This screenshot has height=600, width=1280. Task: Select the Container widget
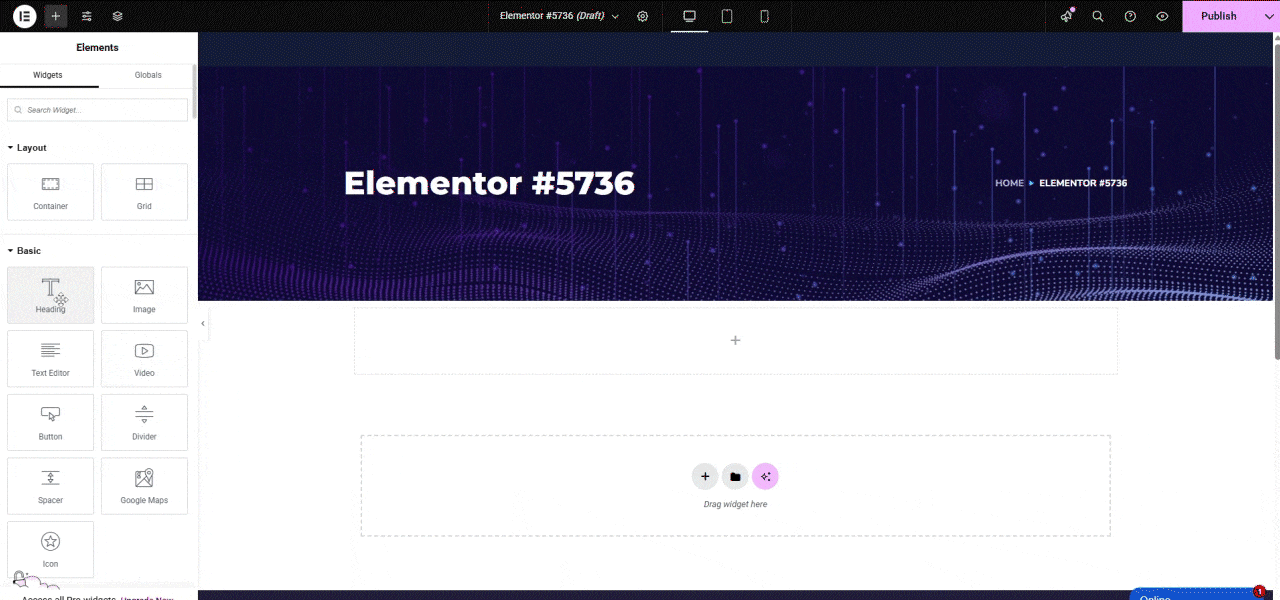(50, 192)
